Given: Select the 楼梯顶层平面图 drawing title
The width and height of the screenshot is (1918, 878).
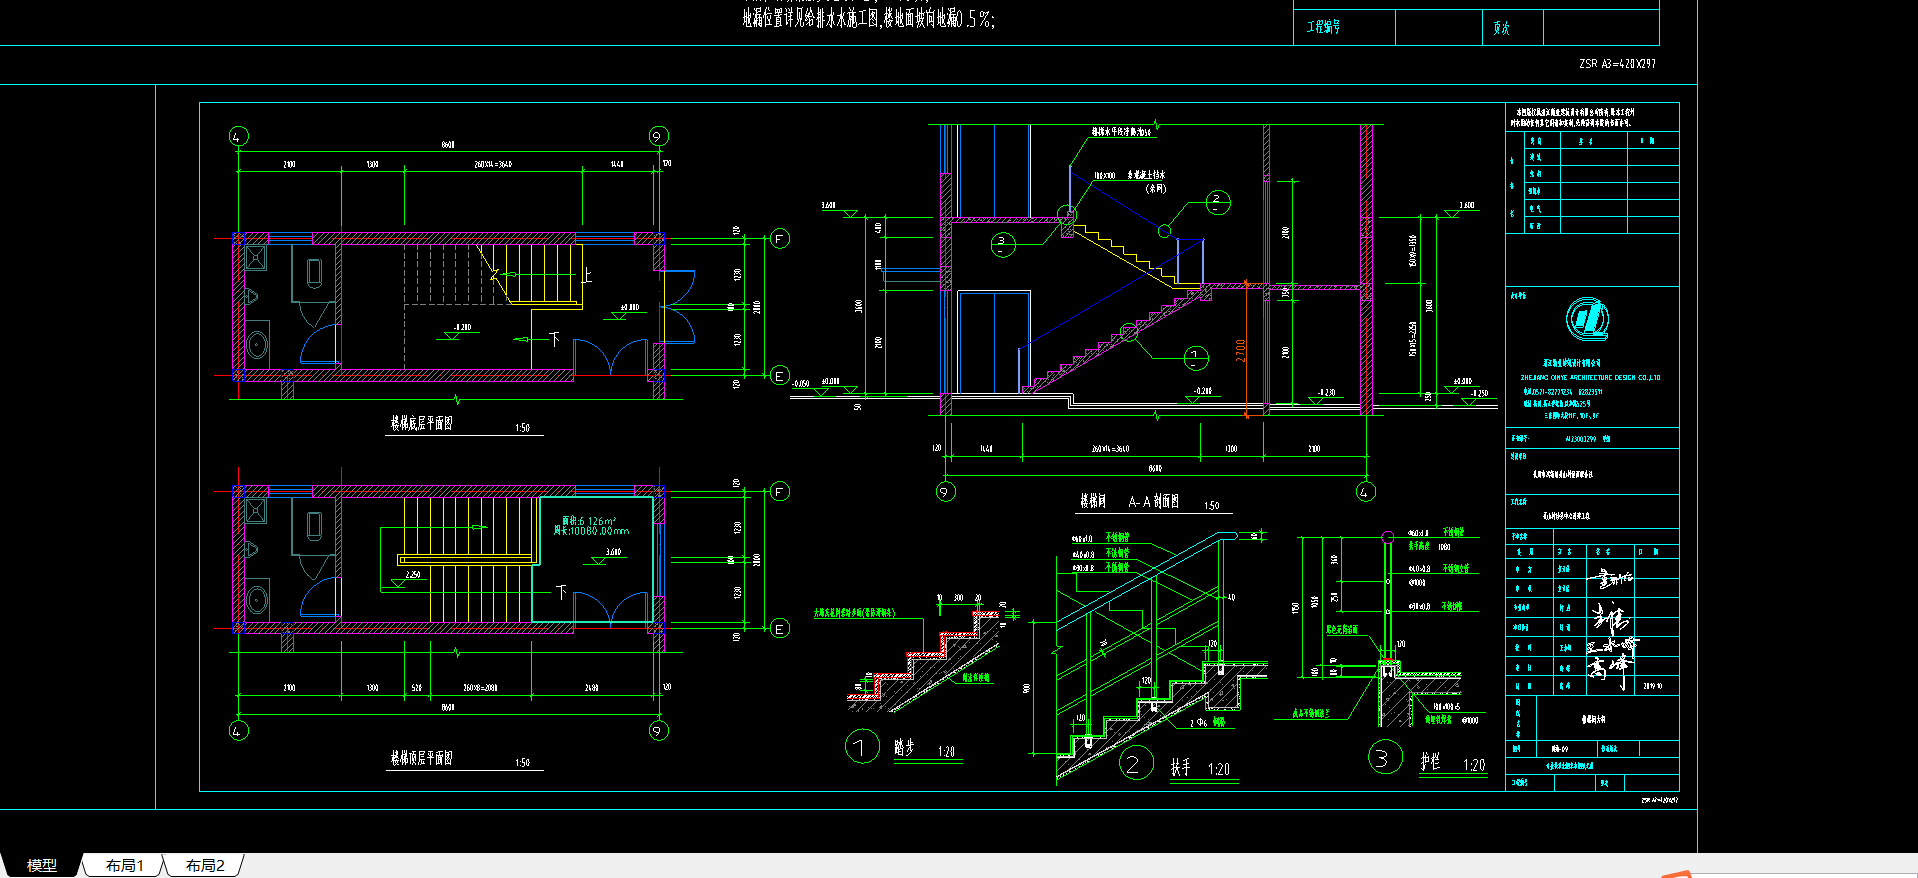Looking at the screenshot, I should point(421,758).
